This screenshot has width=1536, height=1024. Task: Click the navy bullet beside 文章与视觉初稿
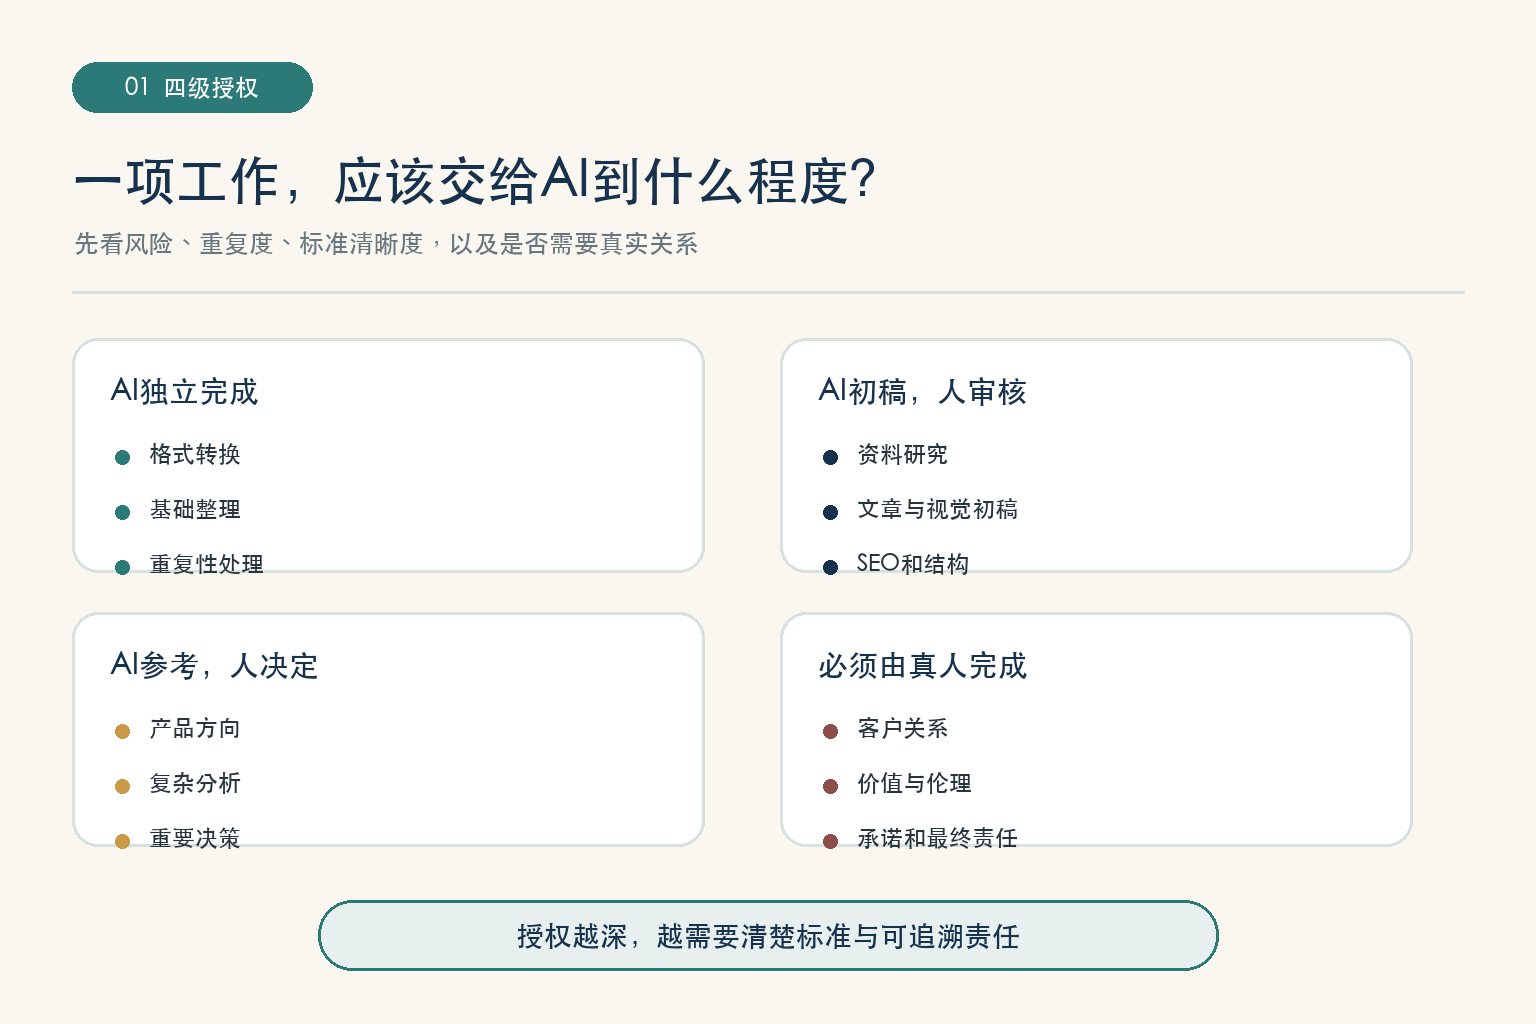830,512
